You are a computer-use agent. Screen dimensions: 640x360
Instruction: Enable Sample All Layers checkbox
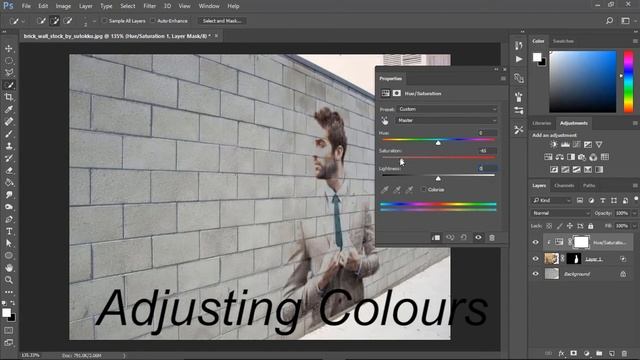click(104, 21)
